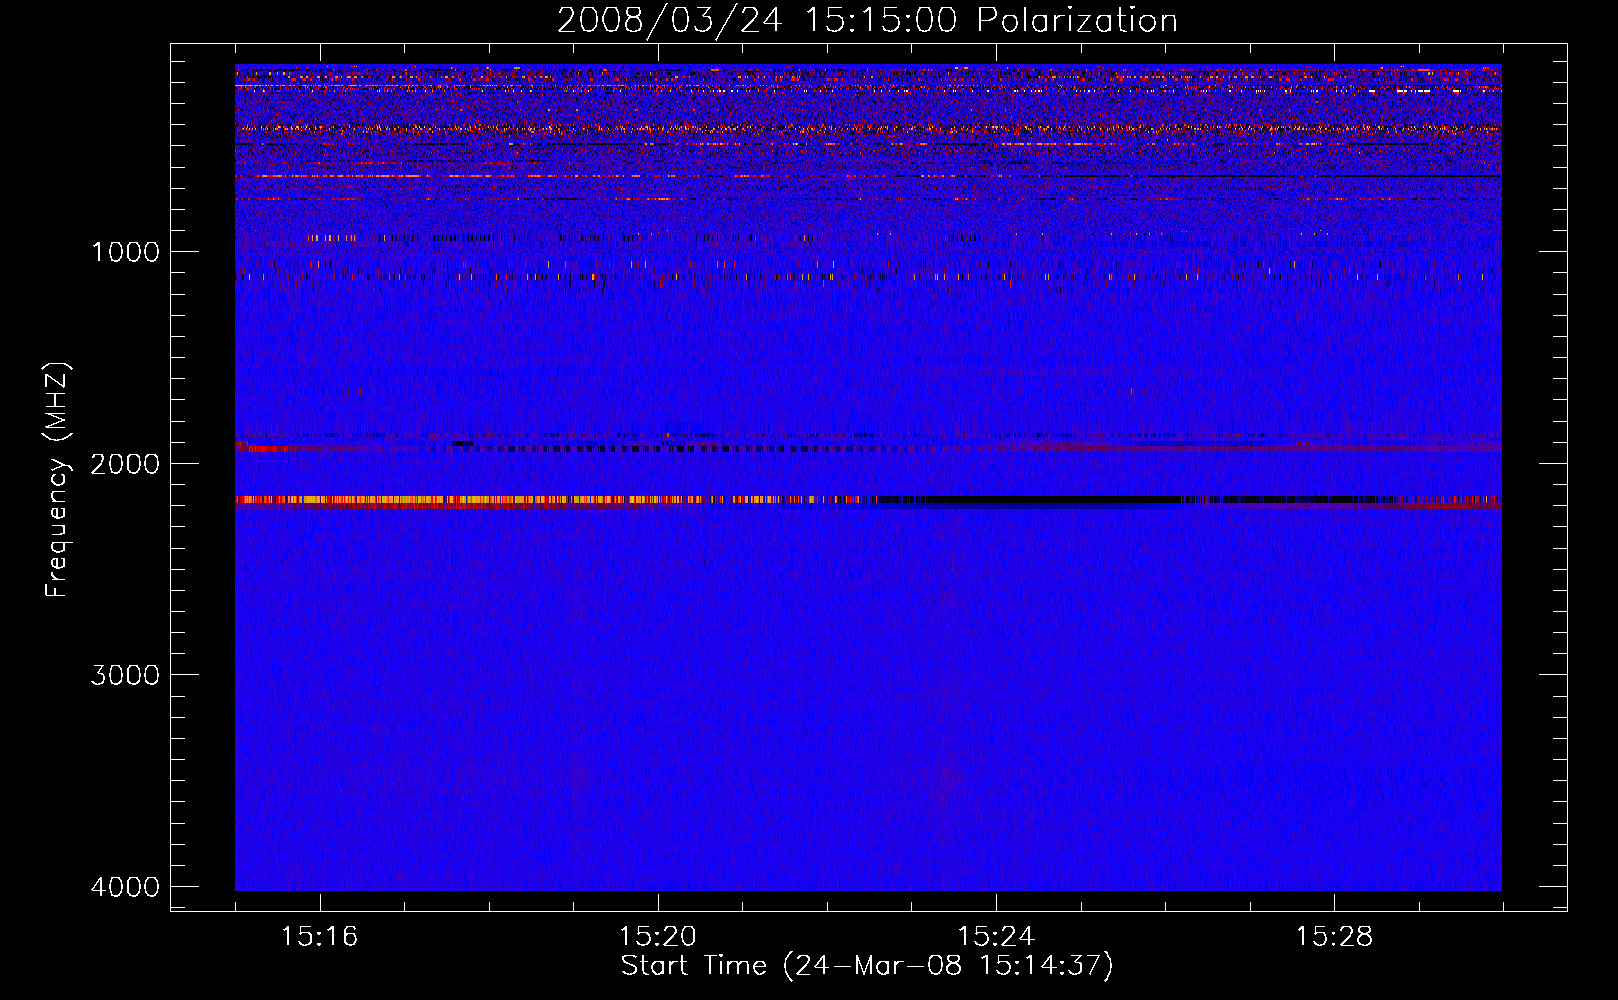Click the 15:16 time axis label
Screen dimensions: 1618x1000
point(319,937)
